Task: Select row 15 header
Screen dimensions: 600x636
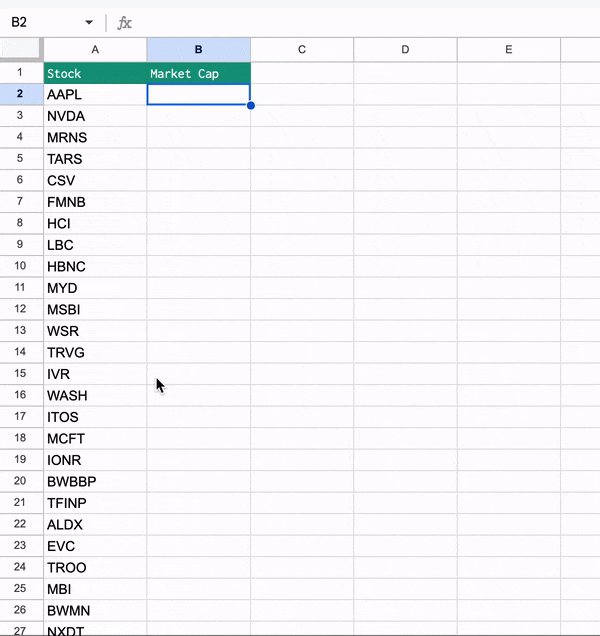Action: coord(20,374)
